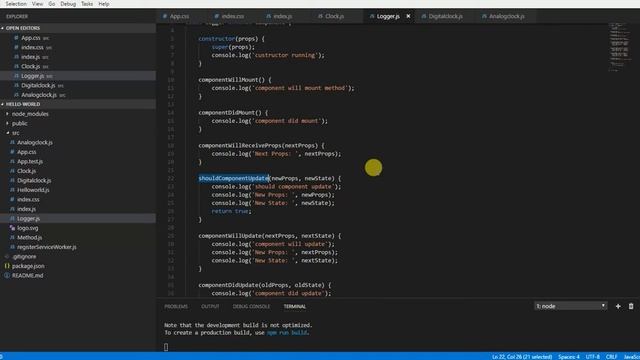Screen dimensions: 640x360
Task: Switch to the Analogclock.js editor tab
Action: (x=507, y=16)
